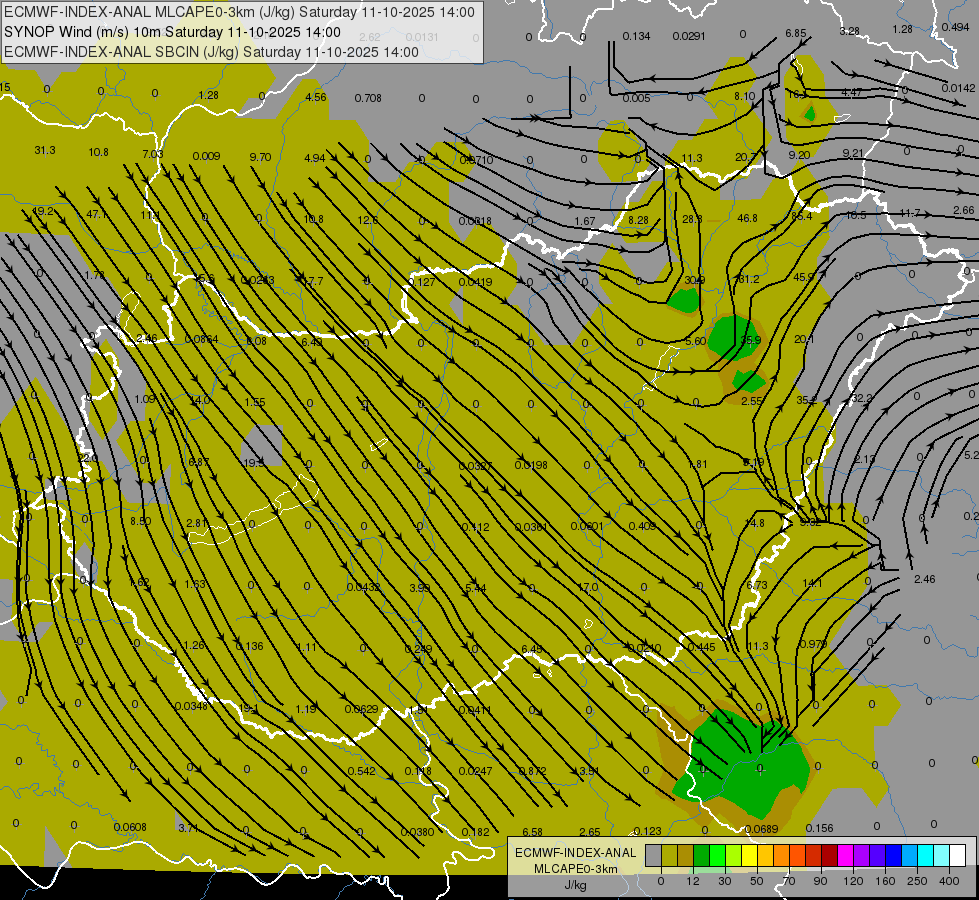979x900 pixels.
Task: Click the map value 14.8
Action: (755, 523)
